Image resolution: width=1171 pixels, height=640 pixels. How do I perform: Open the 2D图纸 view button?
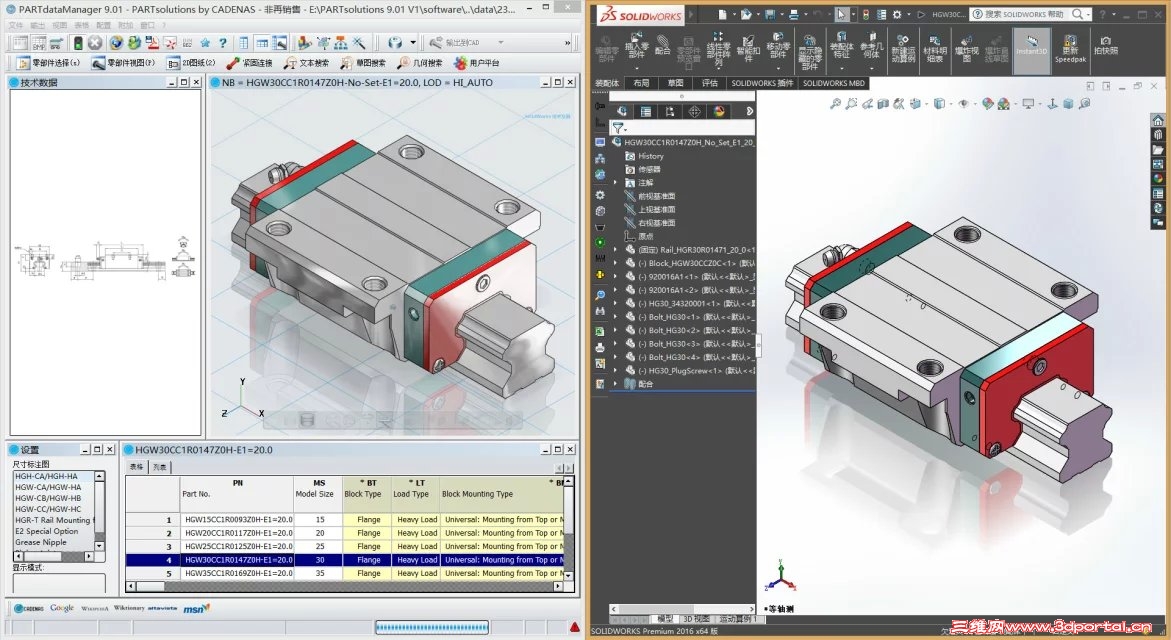(191, 63)
